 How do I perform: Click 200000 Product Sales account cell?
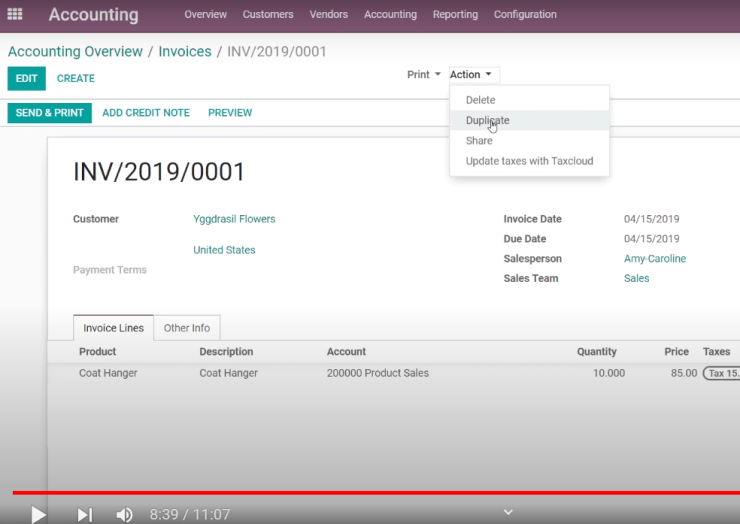pos(378,373)
